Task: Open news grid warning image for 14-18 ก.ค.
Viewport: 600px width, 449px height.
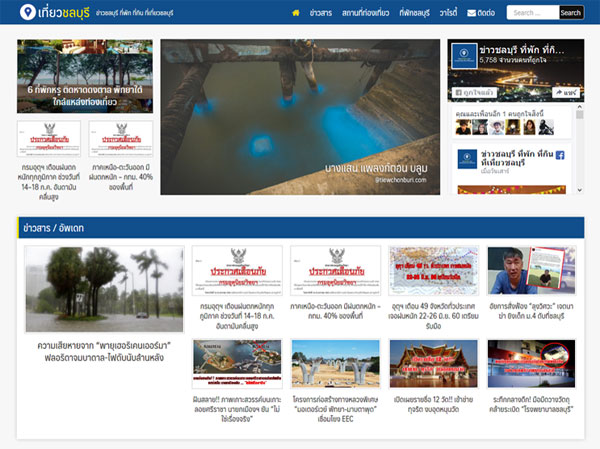Action: (237, 271)
